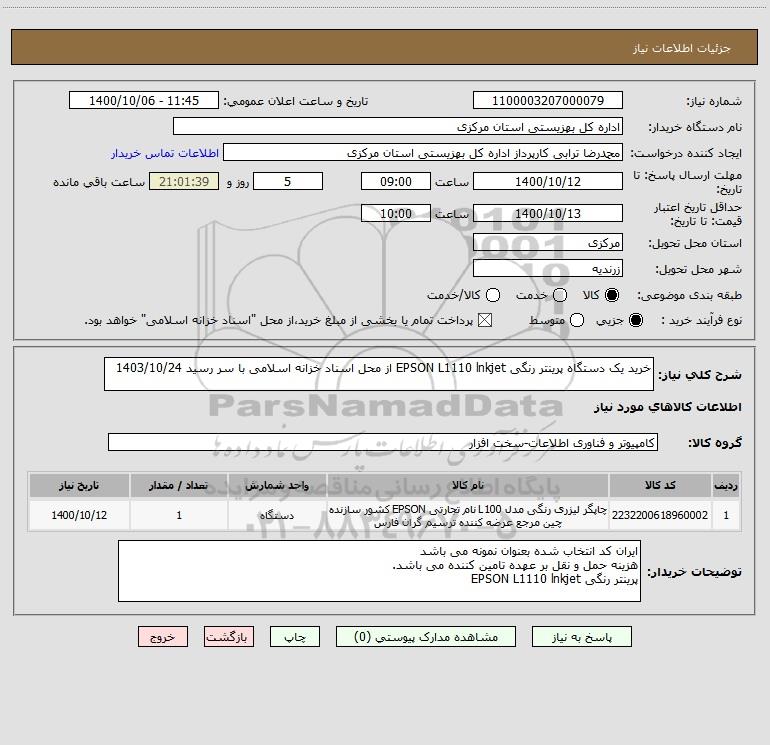This screenshot has width=770, height=745.
Task: Click the اطلاعات کالاهای مورد نیاز heading
Action: [668, 407]
